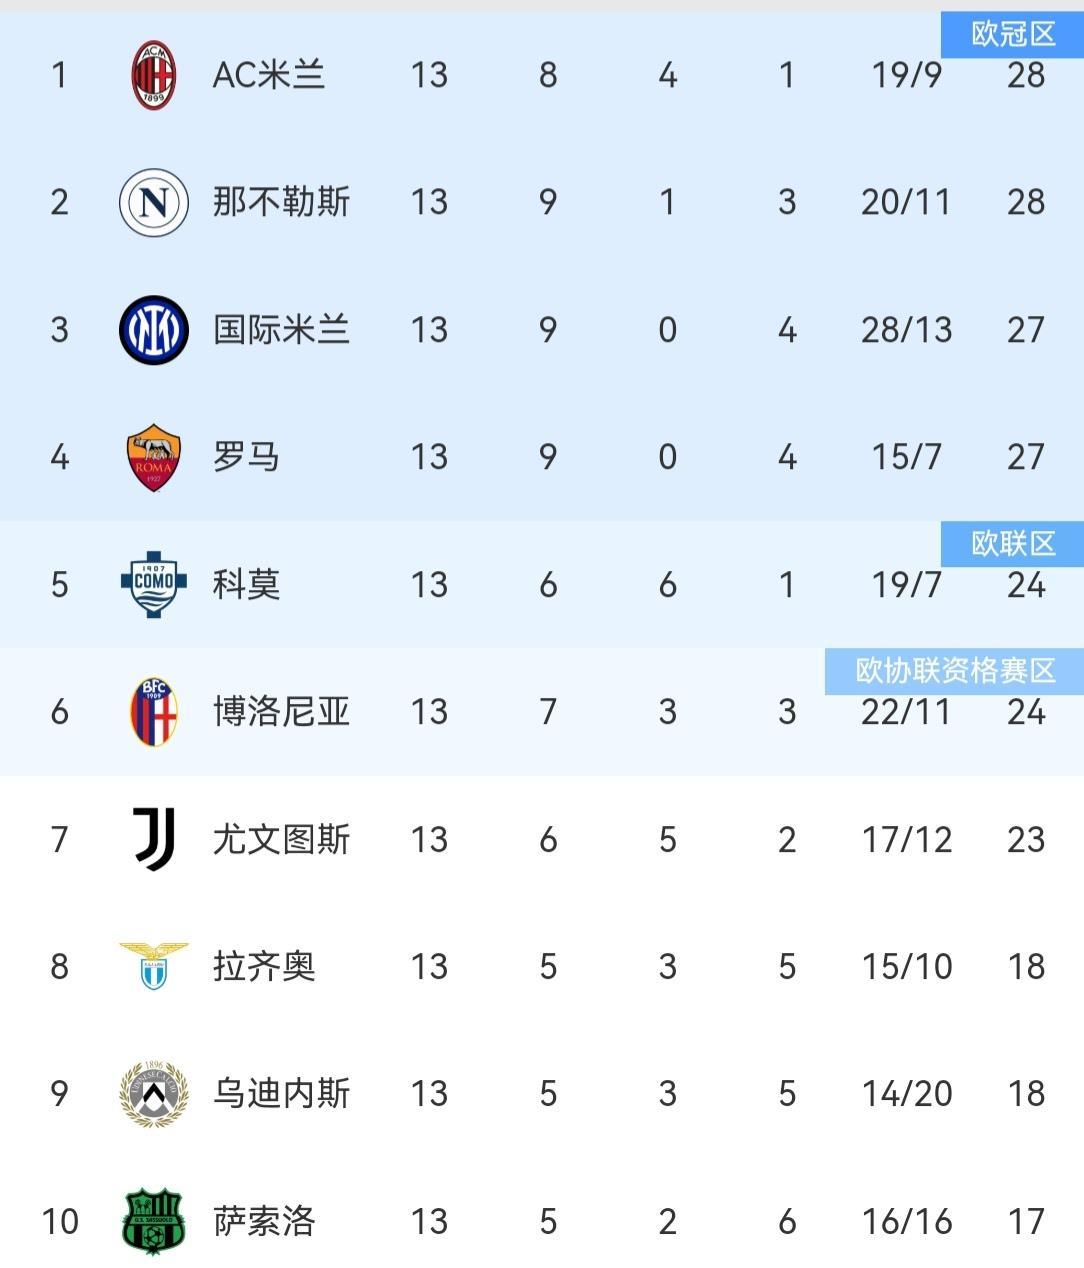Click the 萨索洛 10th place rank number

pos(60,1221)
